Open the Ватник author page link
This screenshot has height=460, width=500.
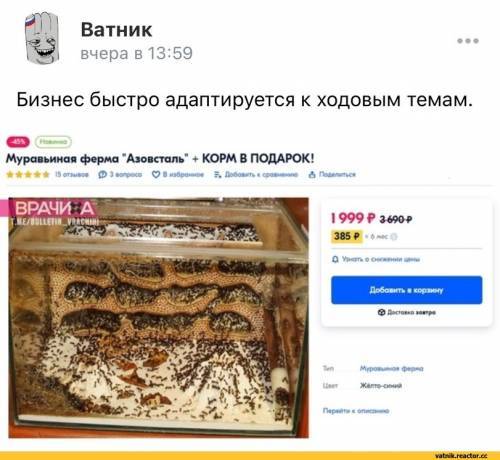[x=116, y=29]
